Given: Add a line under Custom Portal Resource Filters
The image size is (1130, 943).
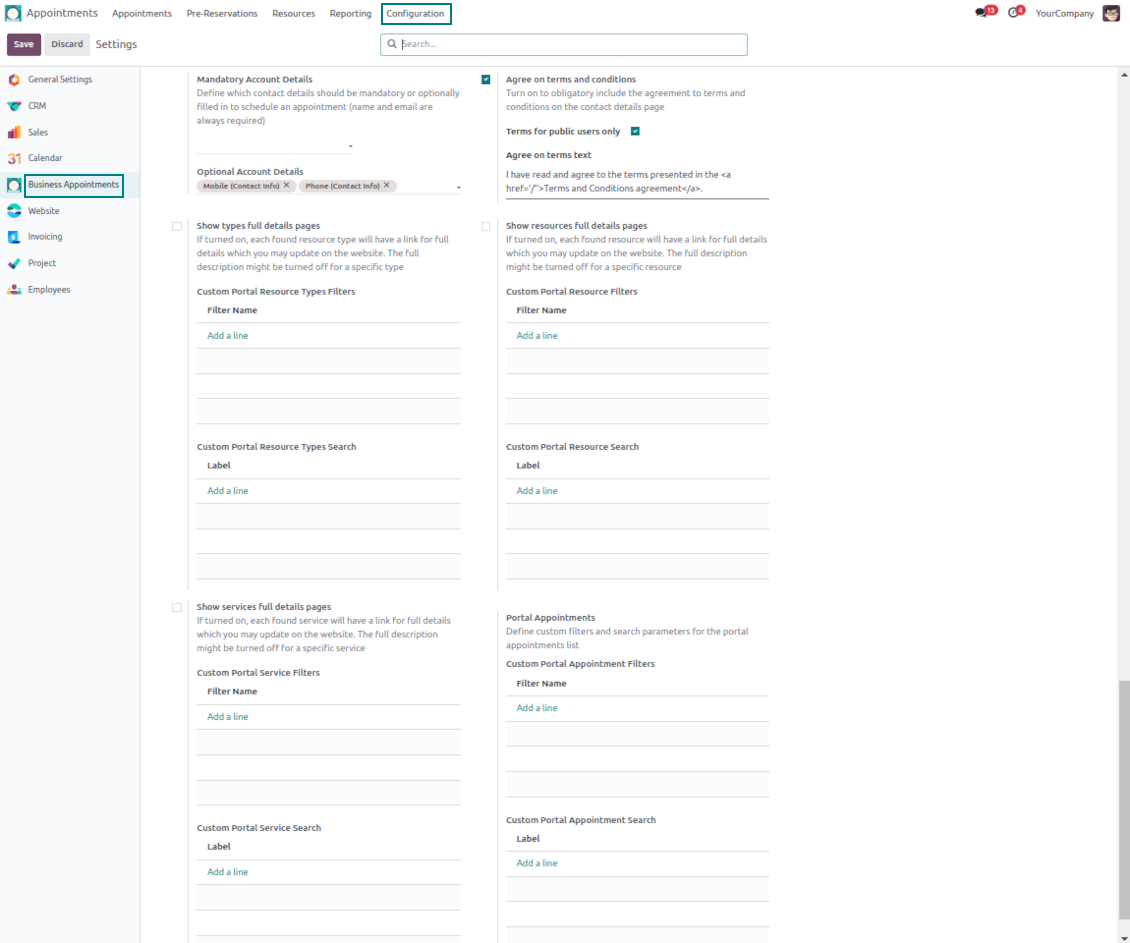Looking at the screenshot, I should pyautogui.click(x=537, y=336).
